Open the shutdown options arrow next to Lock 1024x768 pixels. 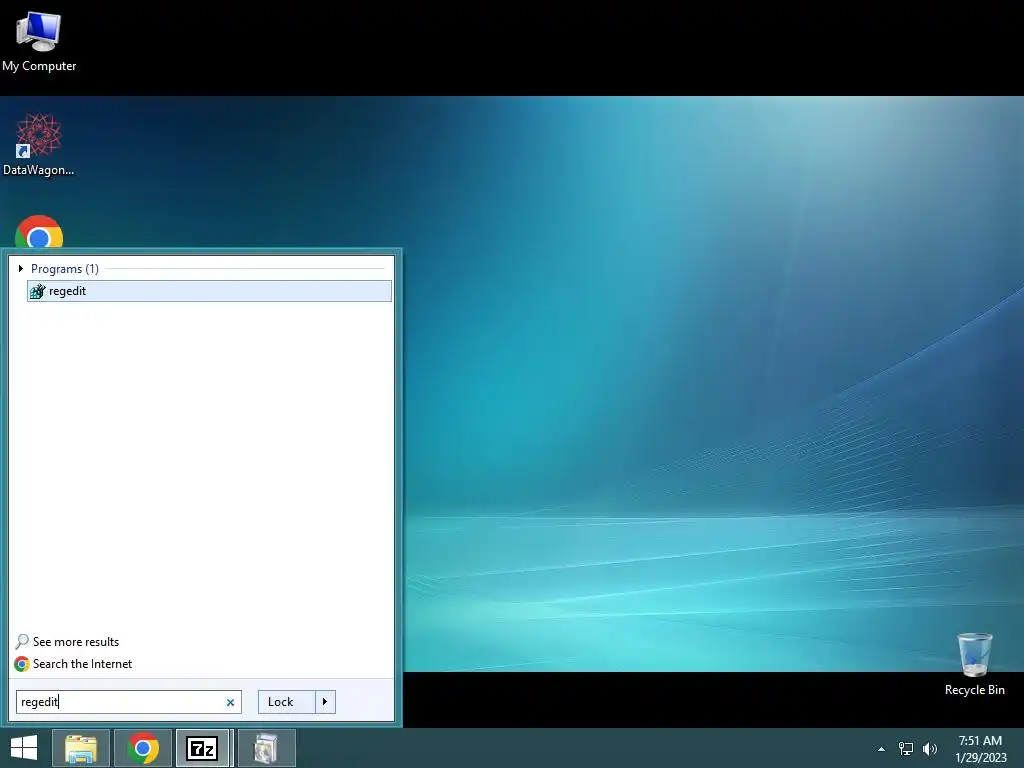(x=325, y=702)
